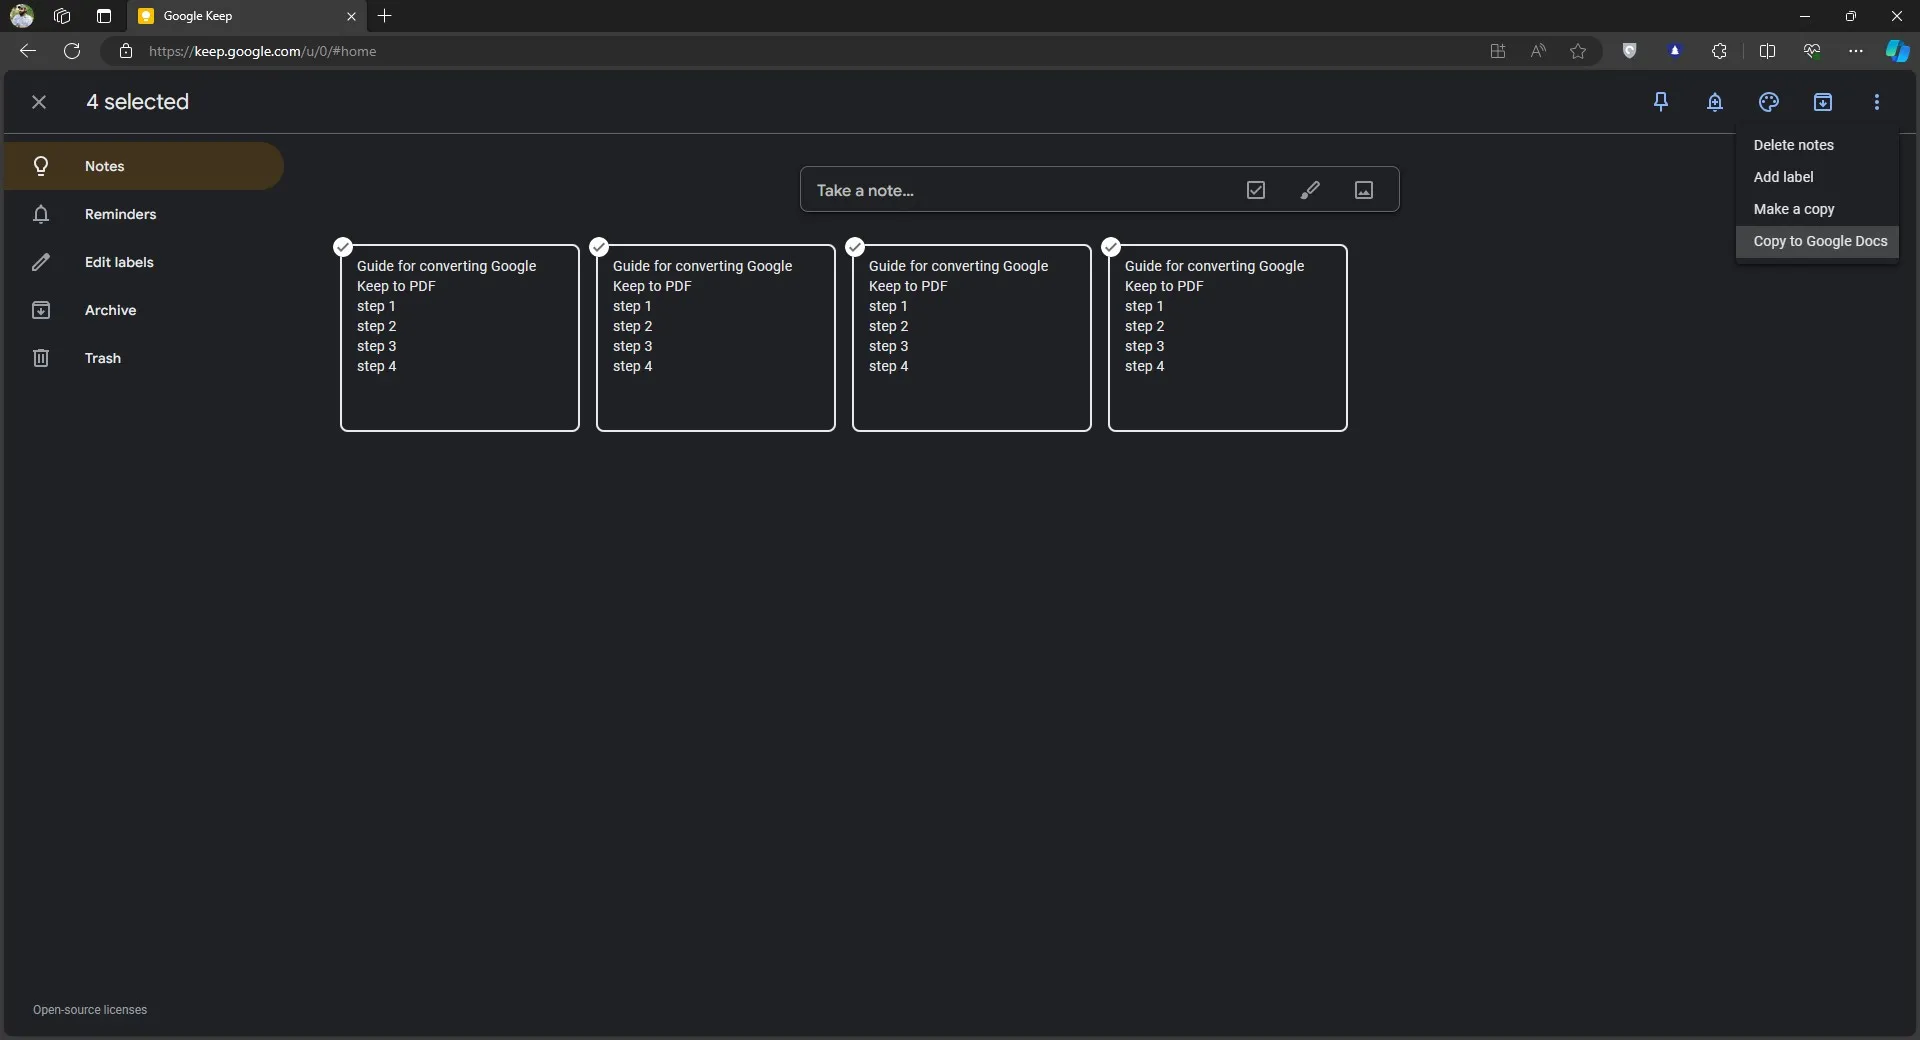
Task: Open the Open-source licenses link
Action: (x=90, y=1010)
